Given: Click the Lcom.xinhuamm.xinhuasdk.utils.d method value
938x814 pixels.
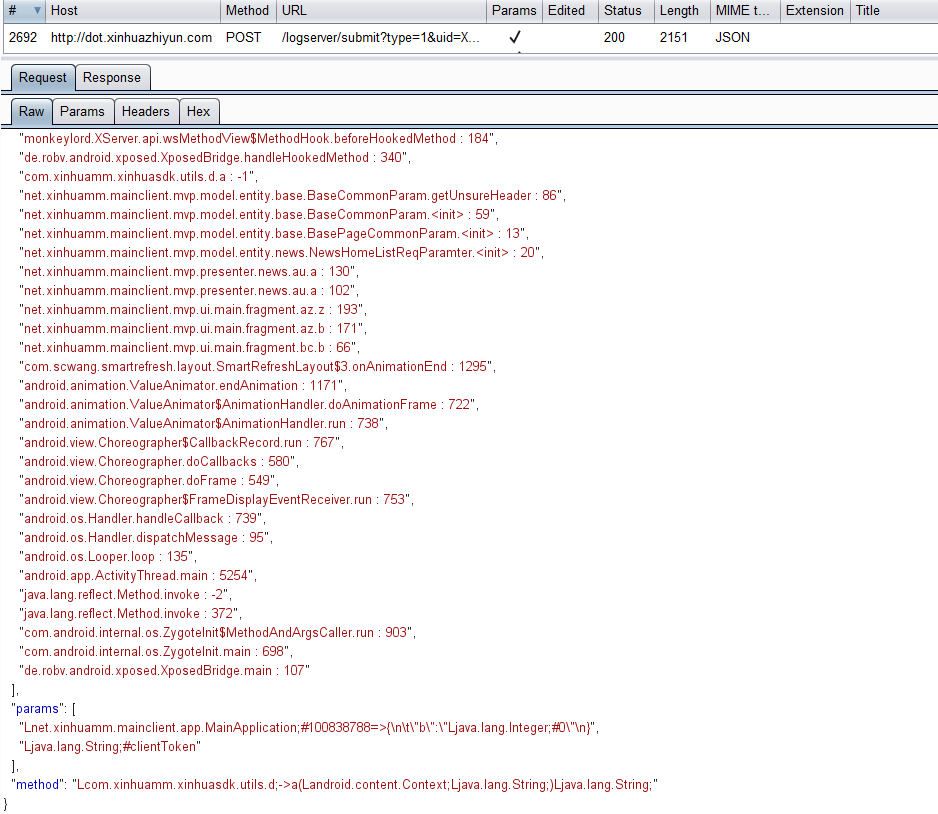Looking at the screenshot, I should click(x=365, y=785).
